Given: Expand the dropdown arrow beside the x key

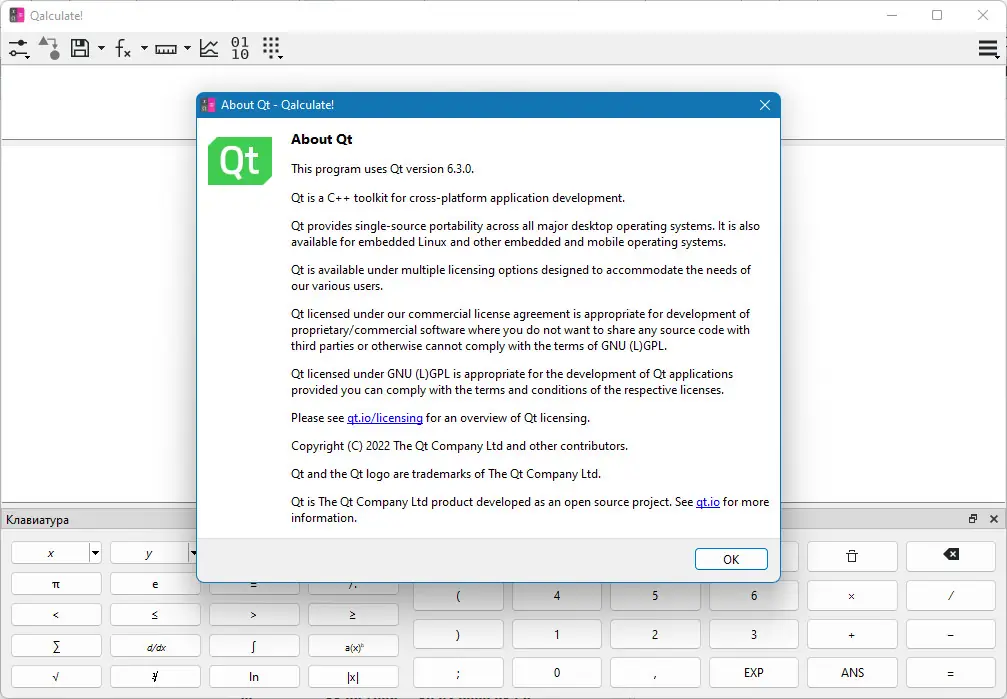Looking at the screenshot, I should 95,553.
